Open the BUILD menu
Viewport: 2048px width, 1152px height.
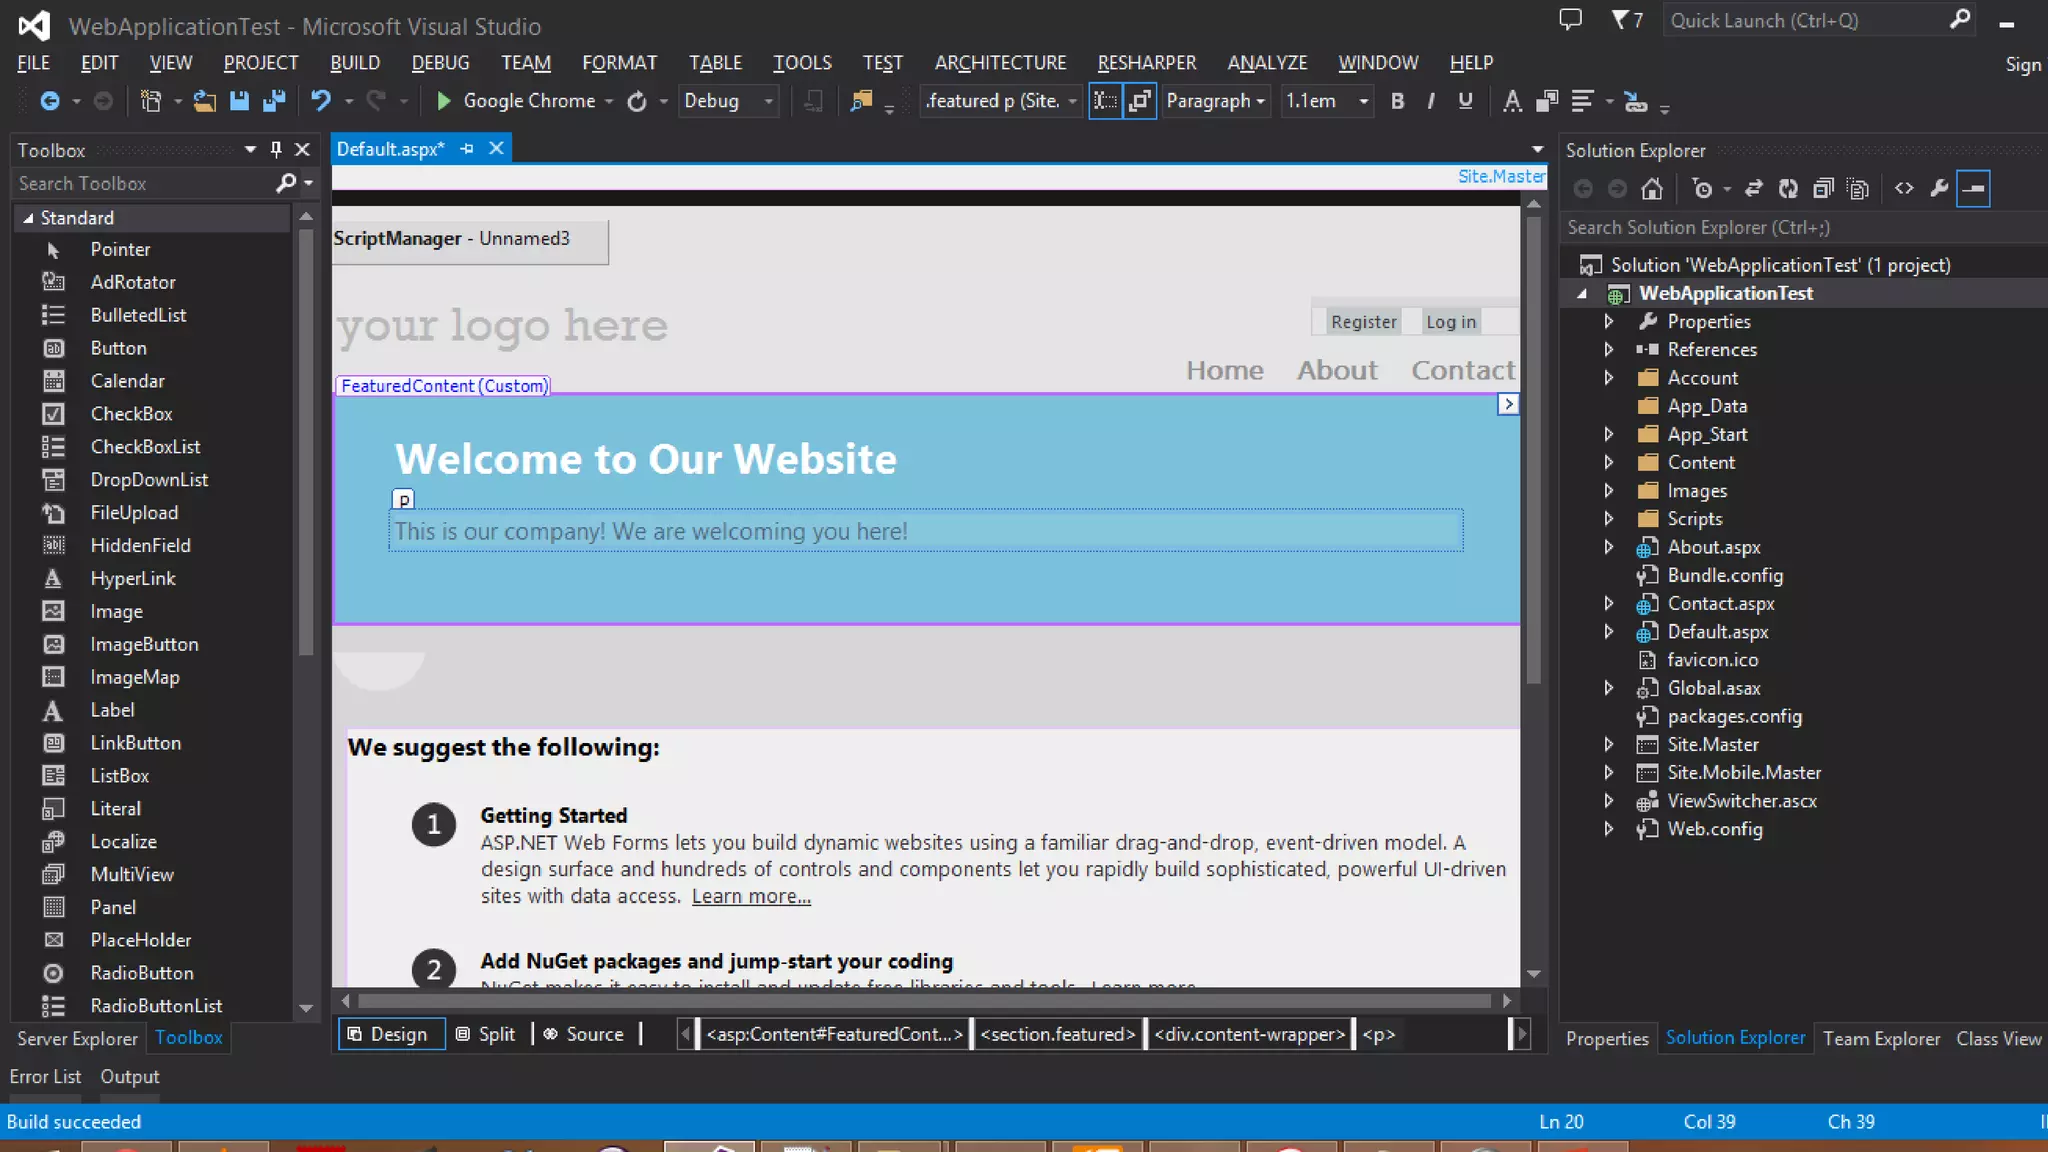point(355,62)
